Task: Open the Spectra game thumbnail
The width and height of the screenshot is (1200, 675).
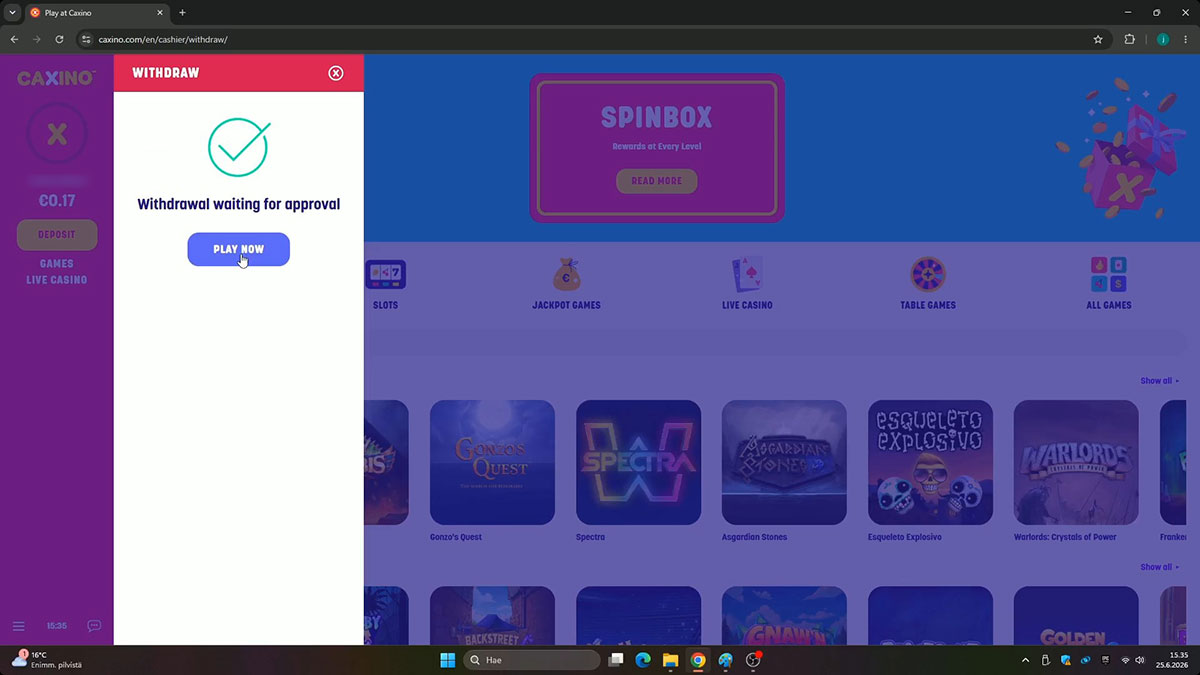Action: (638, 462)
